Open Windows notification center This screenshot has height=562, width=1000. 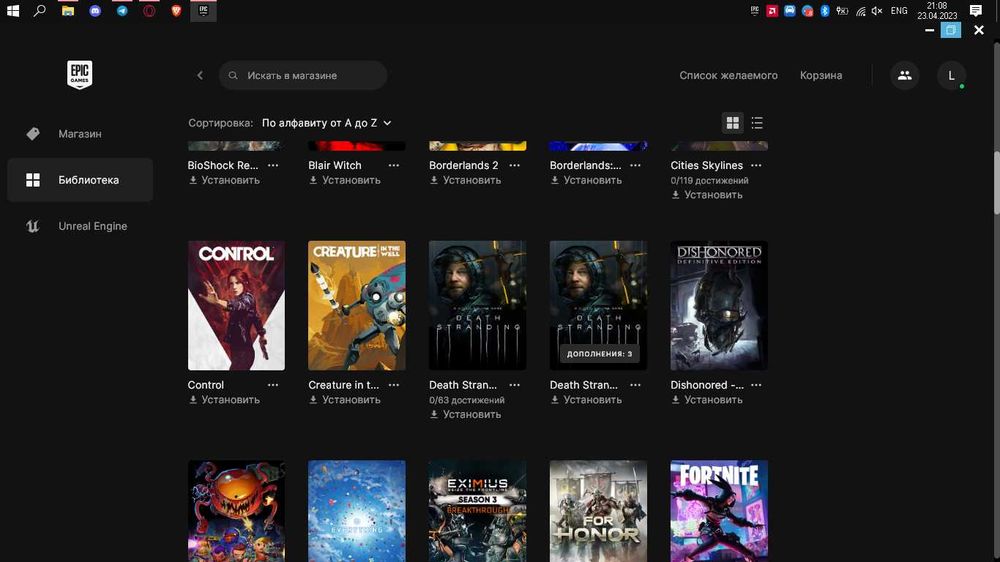[x=976, y=10]
